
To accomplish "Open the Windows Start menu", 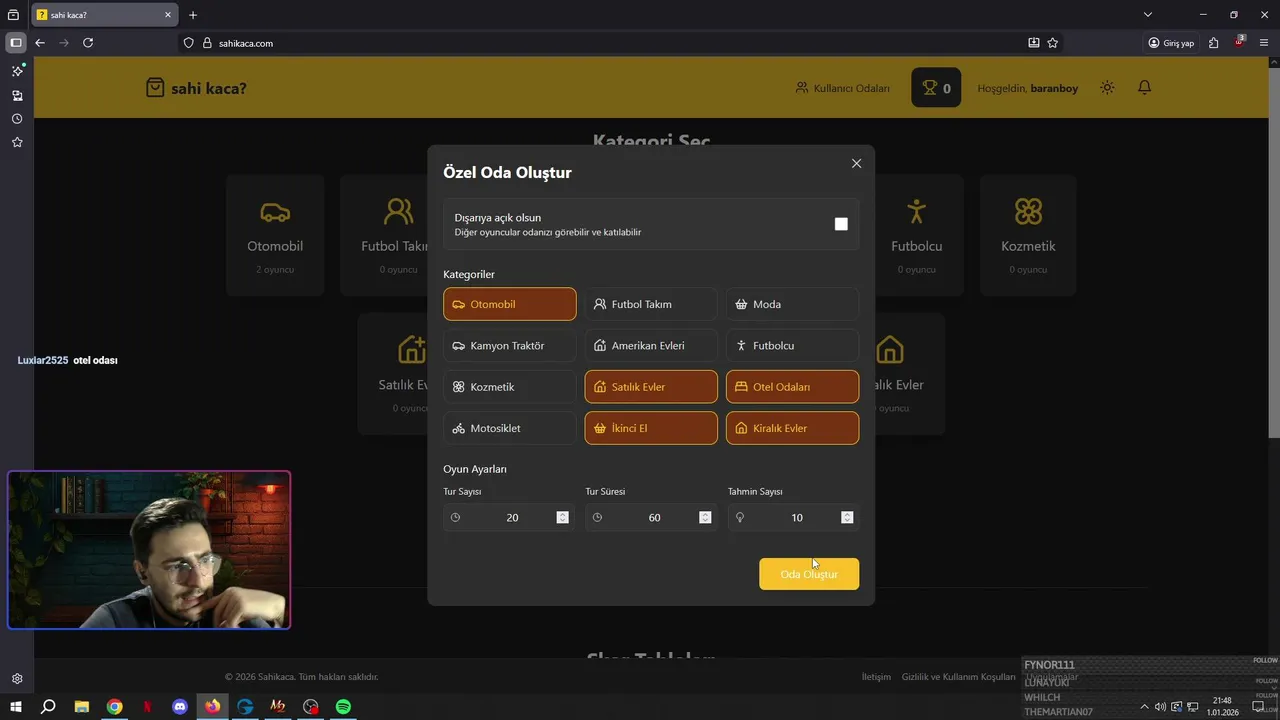I will (16, 707).
